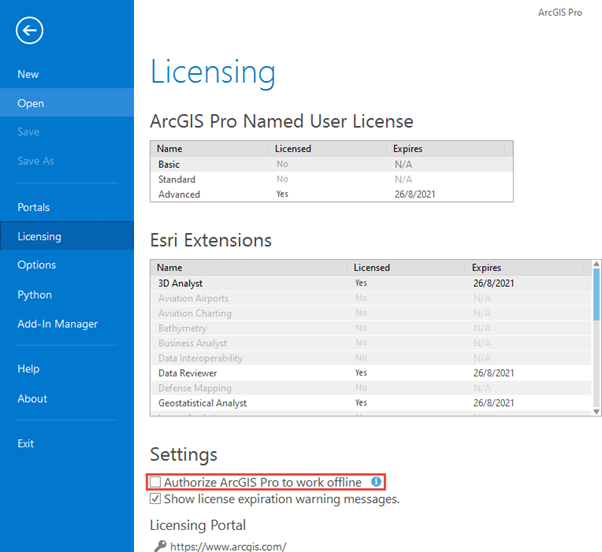Open Add-In Manager
The image size is (602, 552).
pyautogui.click(x=67, y=324)
